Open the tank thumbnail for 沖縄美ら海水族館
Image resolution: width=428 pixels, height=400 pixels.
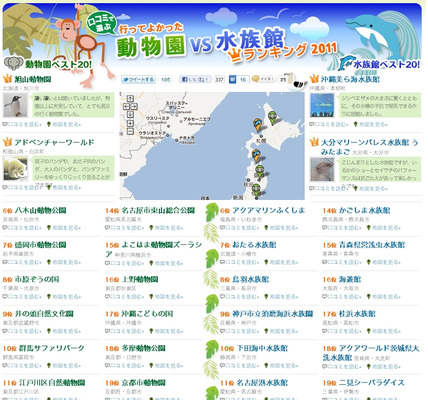pos(322,105)
